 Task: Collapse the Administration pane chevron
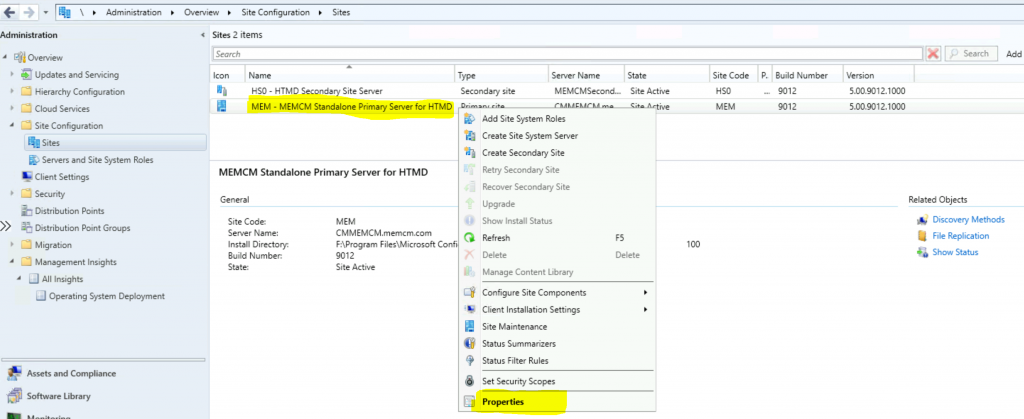click(203, 35)
